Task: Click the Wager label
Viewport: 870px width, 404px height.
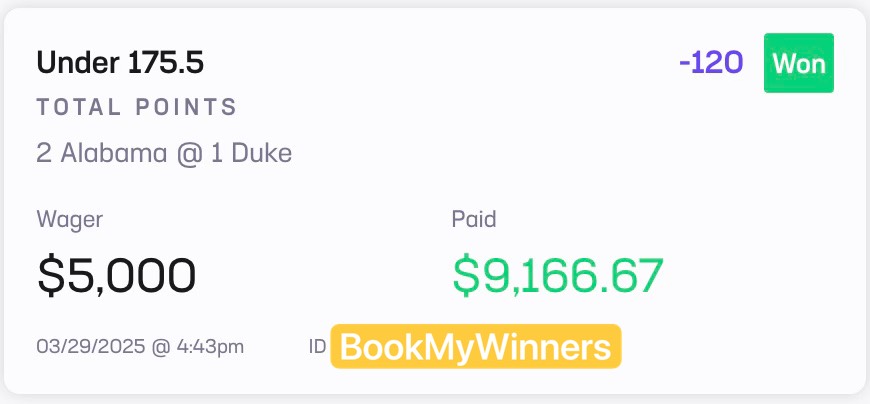Action: coord(70,220)
